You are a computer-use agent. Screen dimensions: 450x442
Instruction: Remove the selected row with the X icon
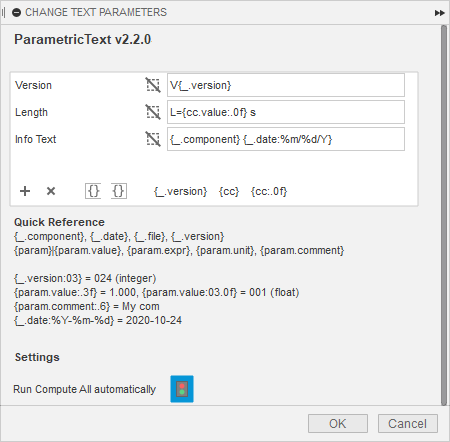(x=51, y=191)
